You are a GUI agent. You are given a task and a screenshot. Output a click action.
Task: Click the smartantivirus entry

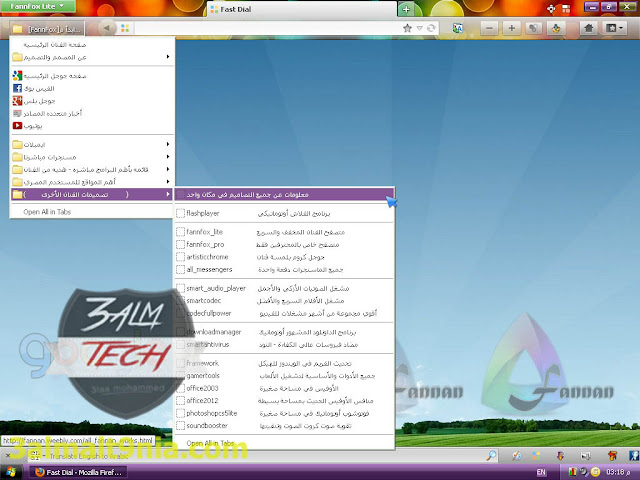284,344
